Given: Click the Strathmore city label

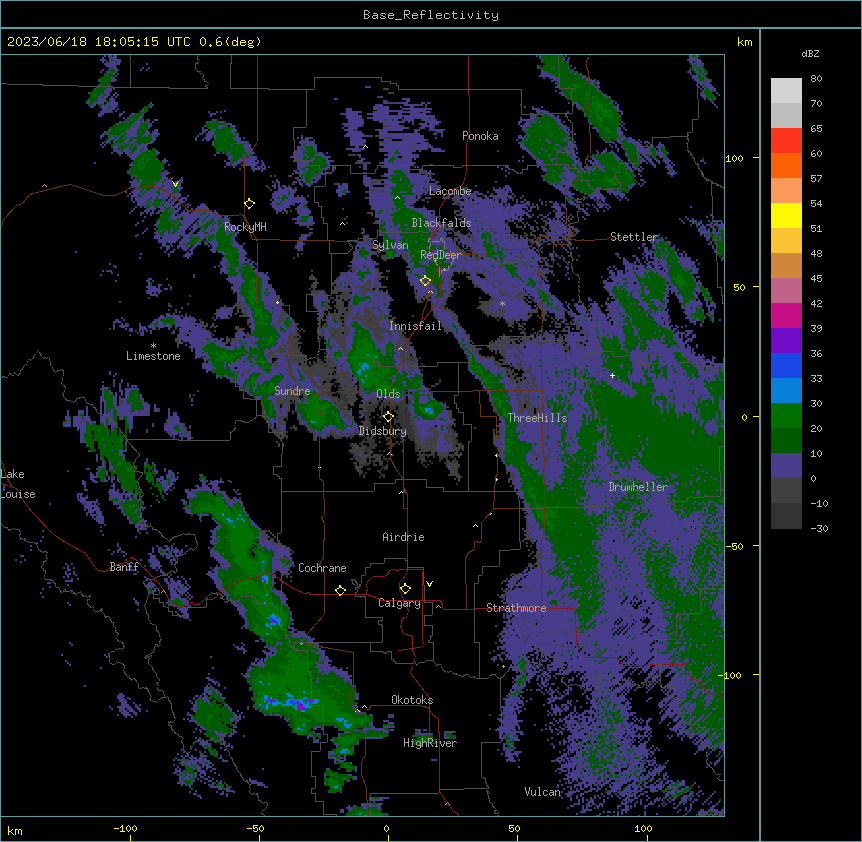Looking at the screenshot, I should [x=516, y=608].
